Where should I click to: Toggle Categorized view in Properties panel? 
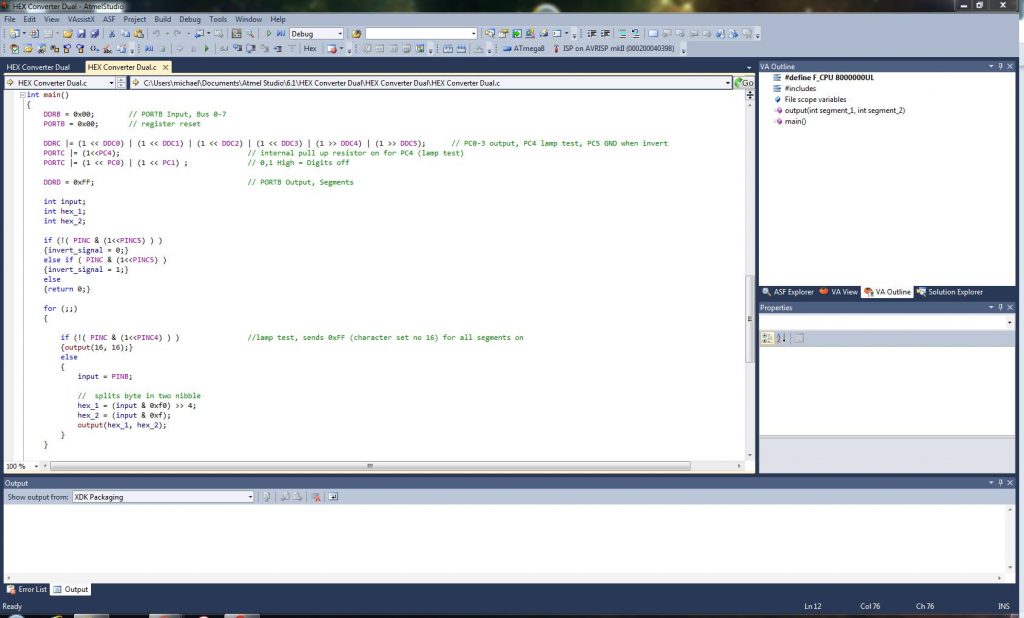tap(768, 338)
